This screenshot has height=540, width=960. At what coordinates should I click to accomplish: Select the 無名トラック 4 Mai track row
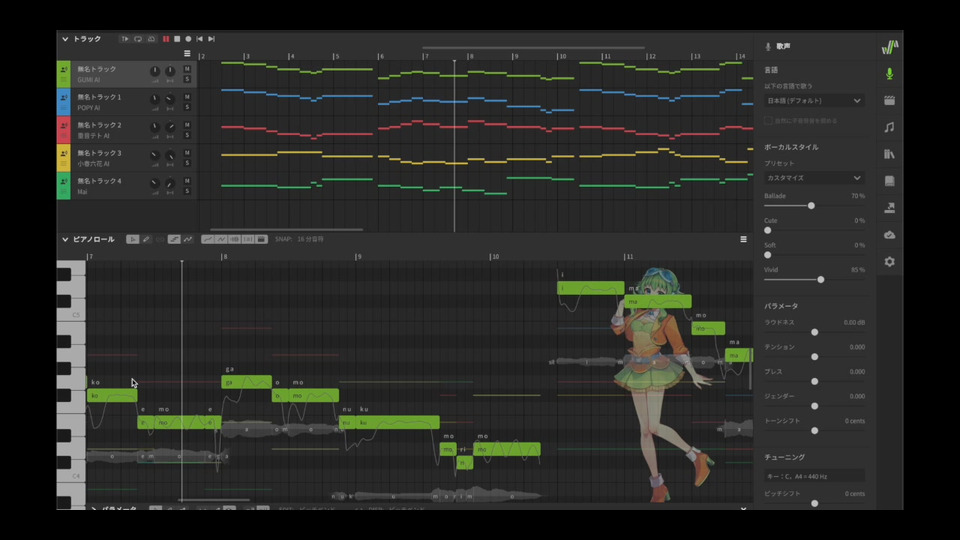tap(127, 186)
